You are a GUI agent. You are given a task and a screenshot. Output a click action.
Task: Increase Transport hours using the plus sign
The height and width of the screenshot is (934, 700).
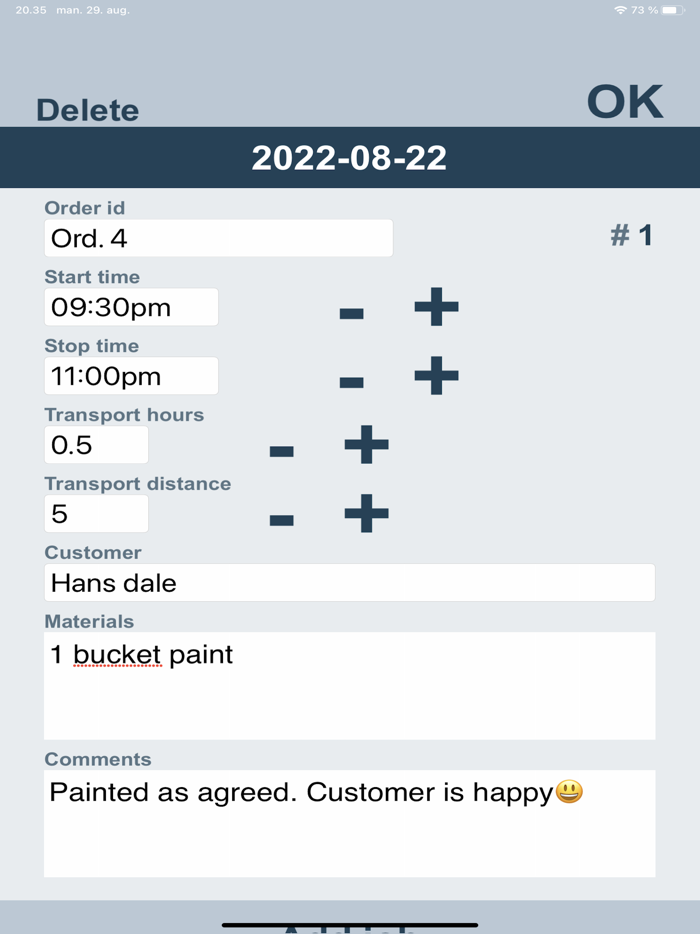[x=364, y=444]
